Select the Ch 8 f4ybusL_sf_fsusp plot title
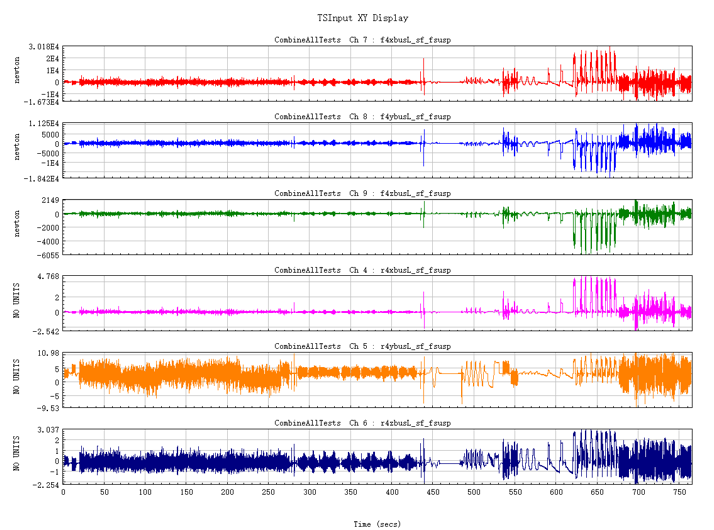This screenshot has height=530, width=714. pos(362,117)
